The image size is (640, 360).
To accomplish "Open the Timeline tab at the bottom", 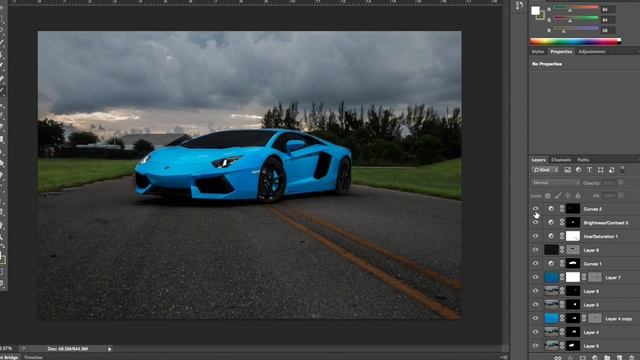I will (x=33, y=357).
